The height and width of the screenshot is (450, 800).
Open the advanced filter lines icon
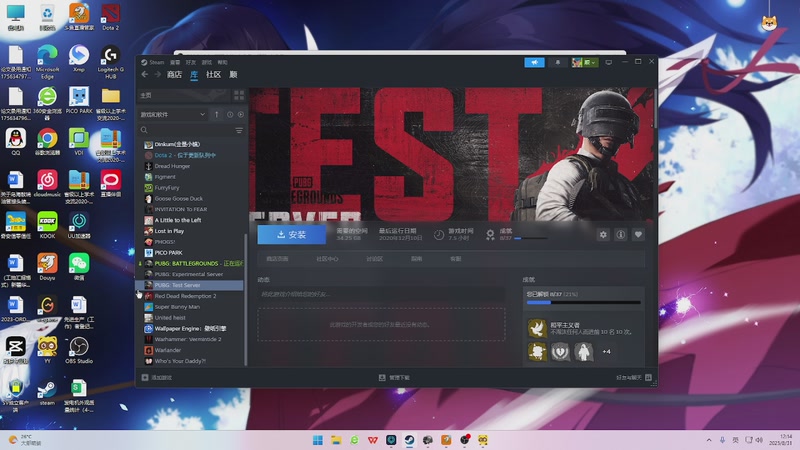239,131
